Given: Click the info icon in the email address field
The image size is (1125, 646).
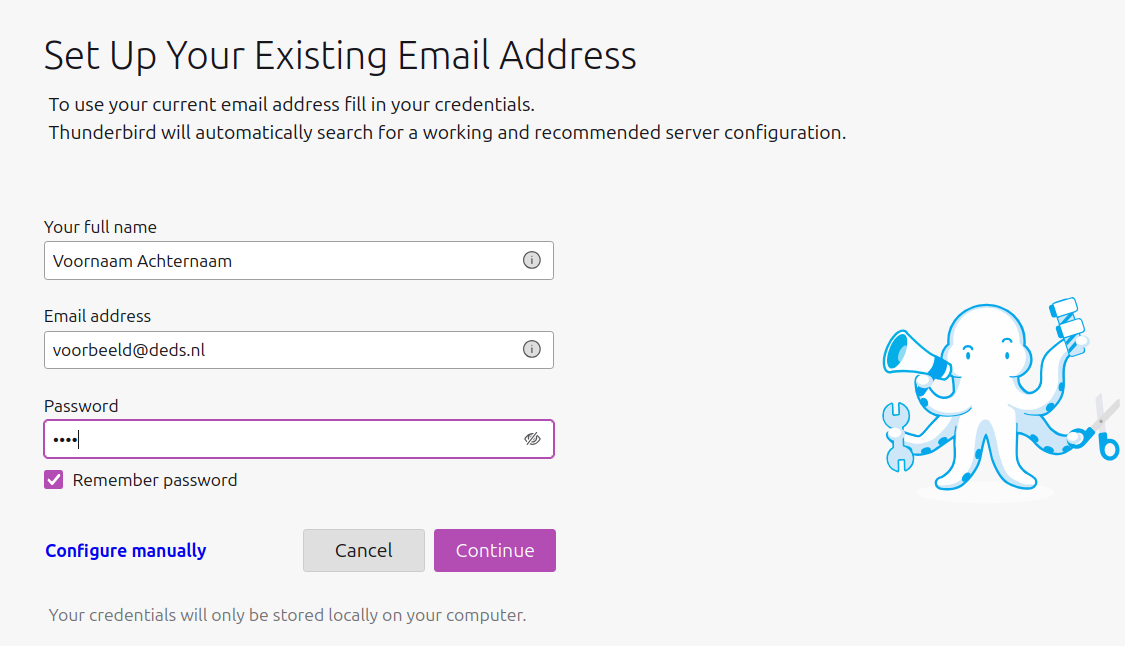Looking at the screenshot, I should [x=532, y=349].
